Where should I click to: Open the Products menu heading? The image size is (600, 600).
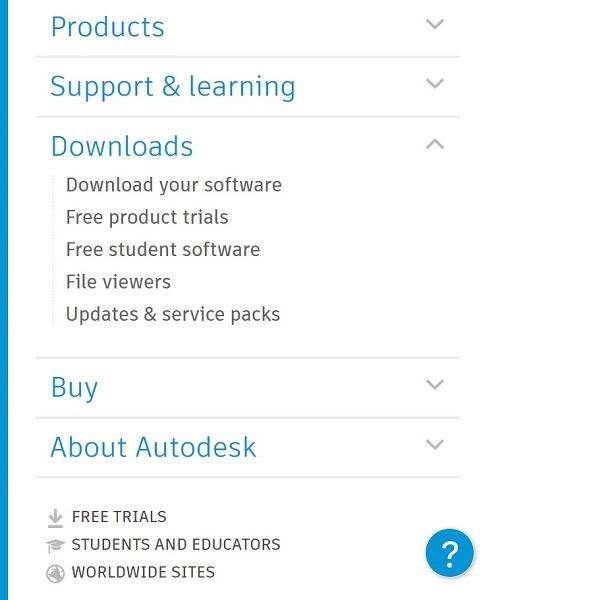107,27
